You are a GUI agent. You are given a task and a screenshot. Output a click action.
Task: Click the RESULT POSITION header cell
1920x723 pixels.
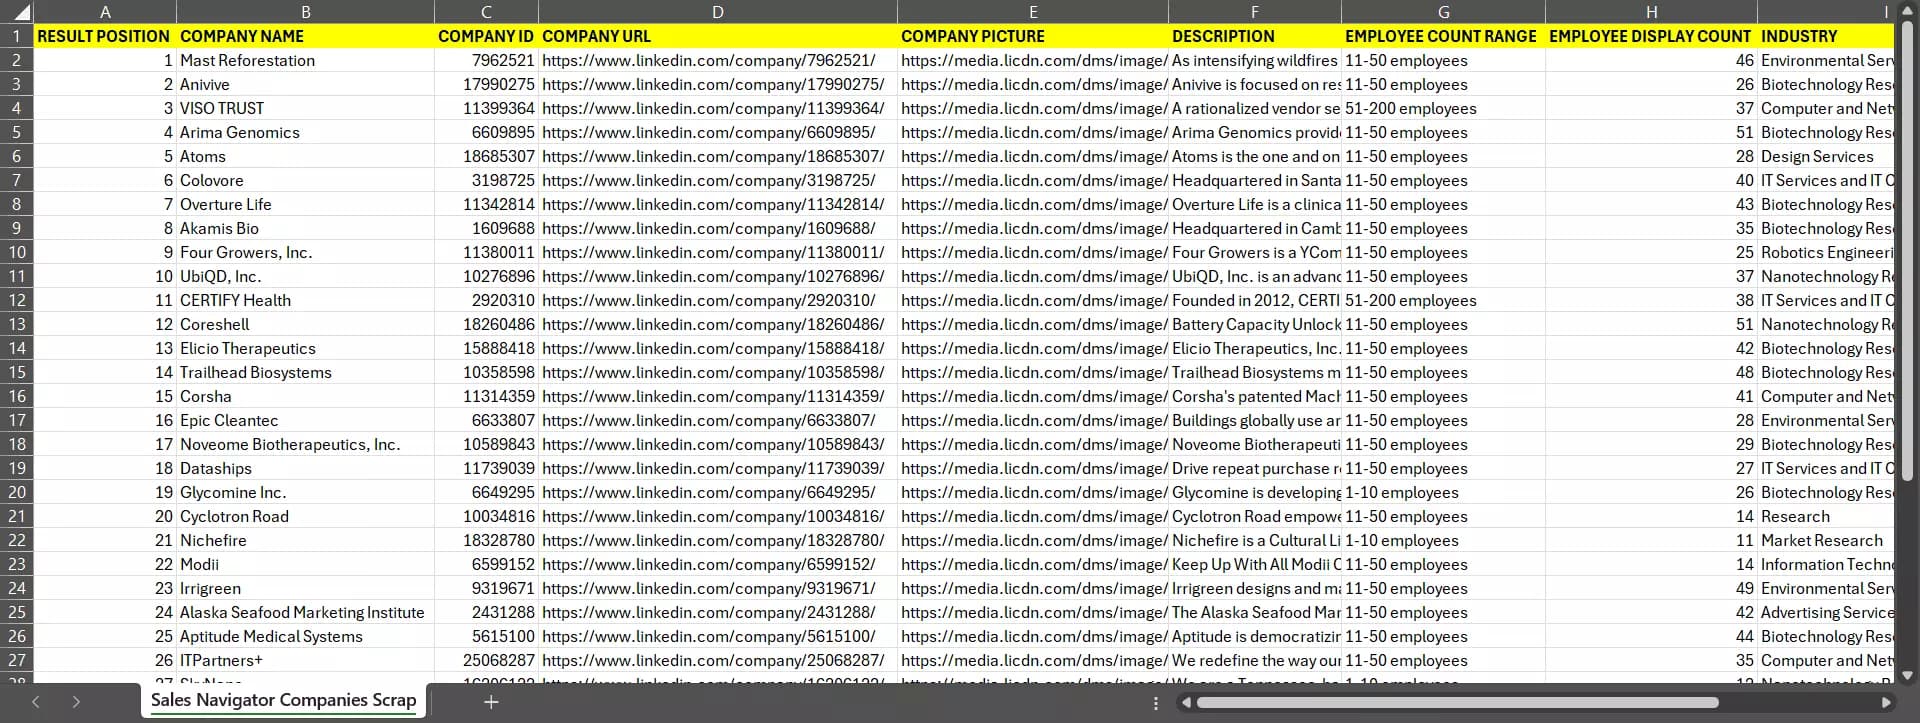pyautogui.click(x=105, y=36)
